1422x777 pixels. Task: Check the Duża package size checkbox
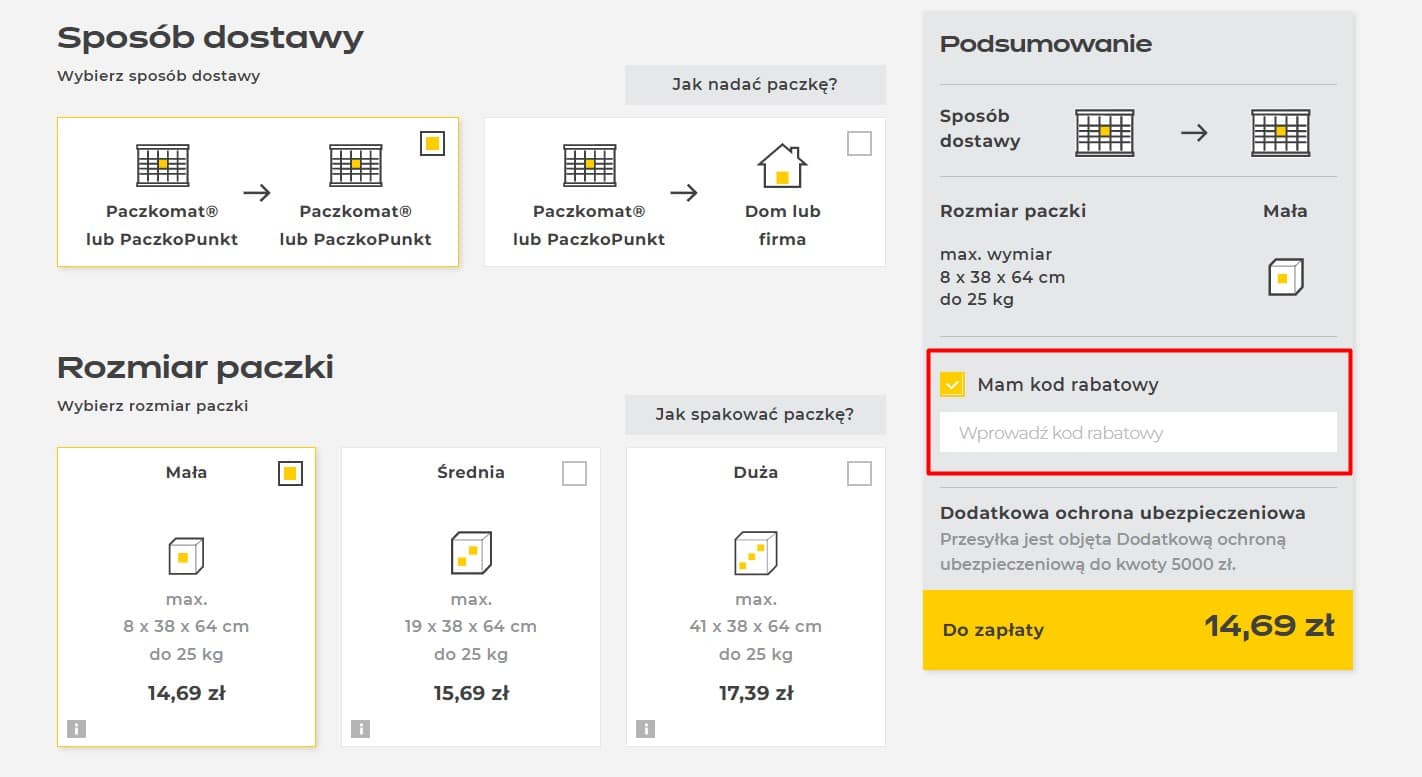point(858,473)
